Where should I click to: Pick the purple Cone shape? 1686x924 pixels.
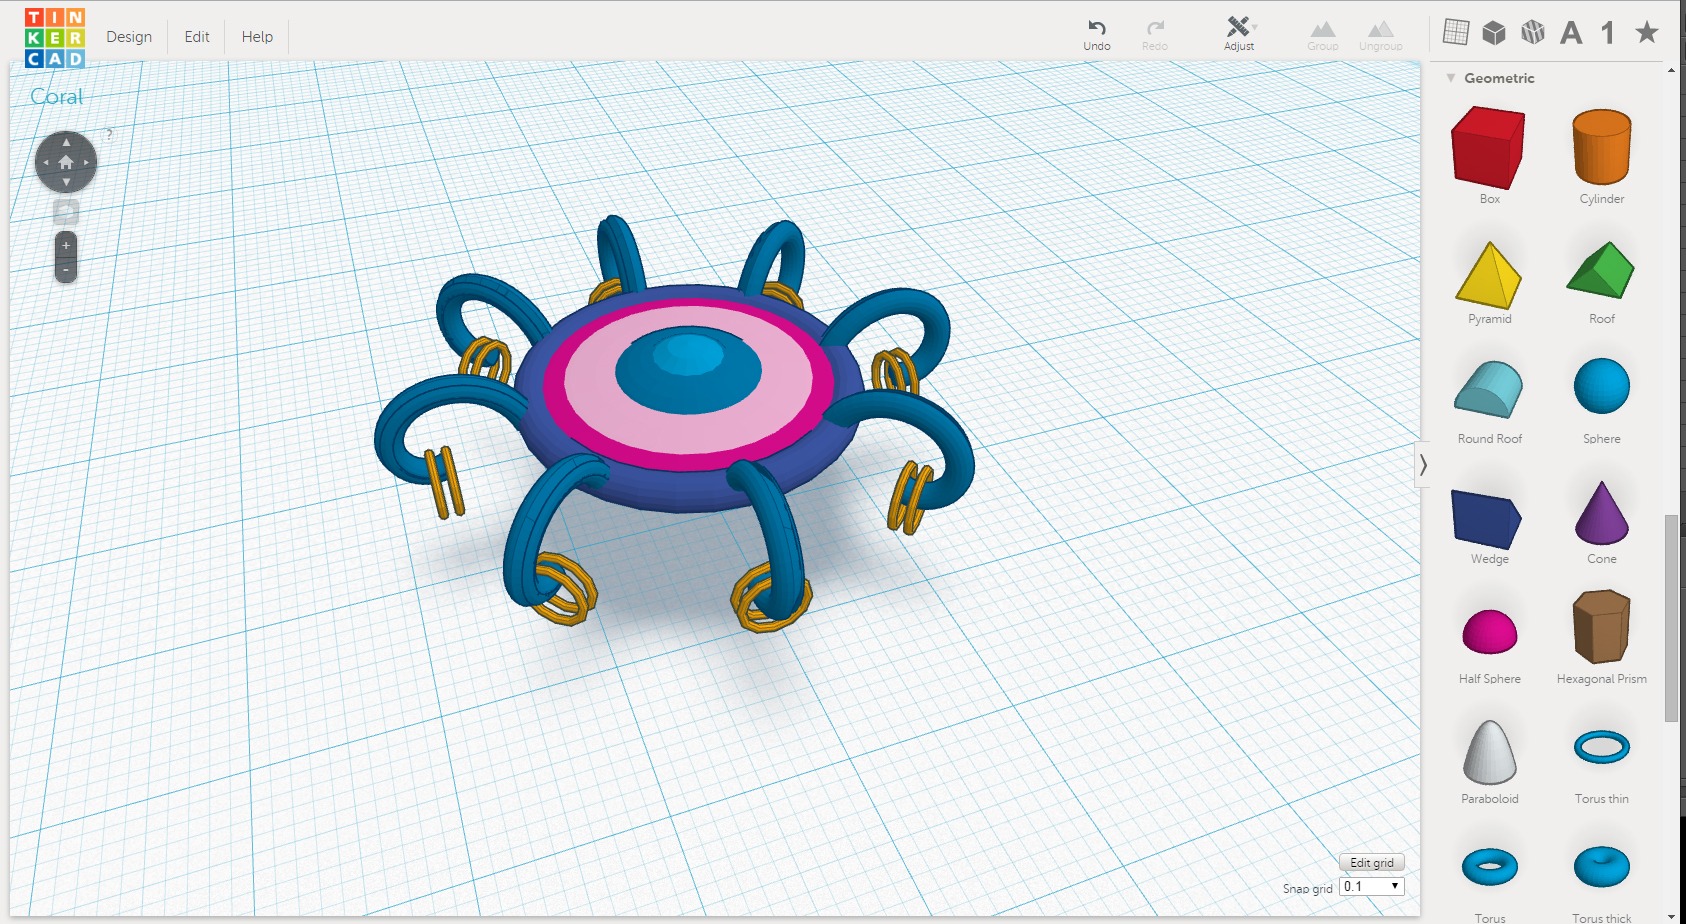point(1602,512)
